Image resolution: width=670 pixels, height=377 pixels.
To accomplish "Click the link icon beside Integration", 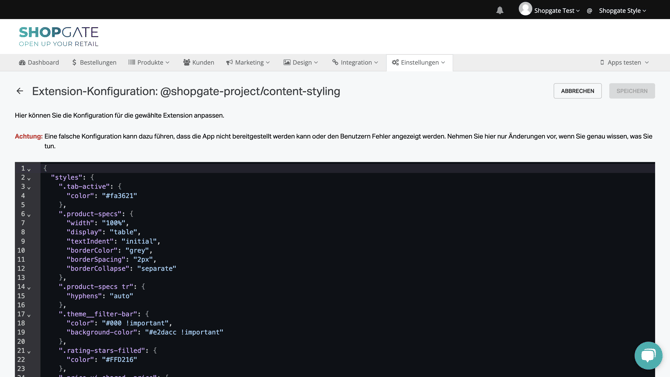I will click(335, 62).
